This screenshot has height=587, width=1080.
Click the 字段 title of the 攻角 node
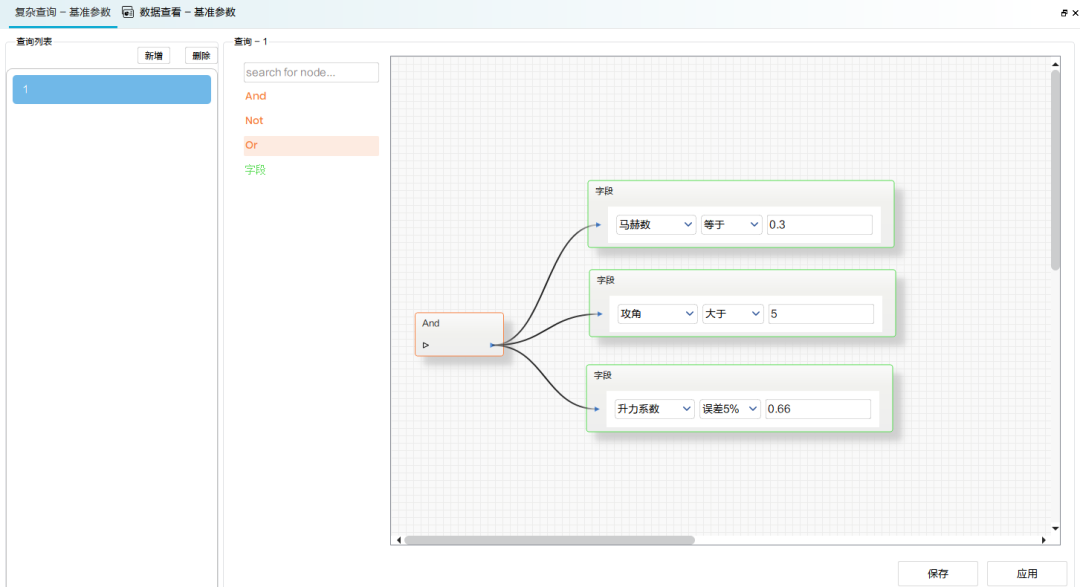pos(605,280)
